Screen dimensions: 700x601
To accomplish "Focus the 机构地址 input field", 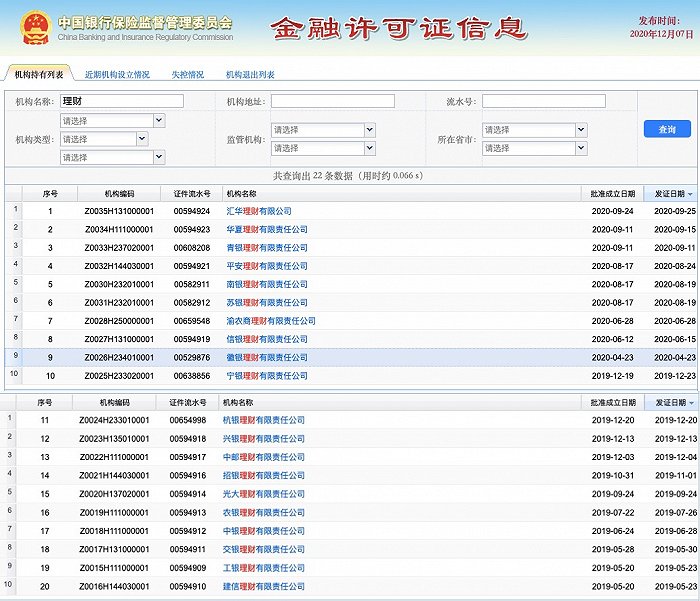I will coord(333,101).
